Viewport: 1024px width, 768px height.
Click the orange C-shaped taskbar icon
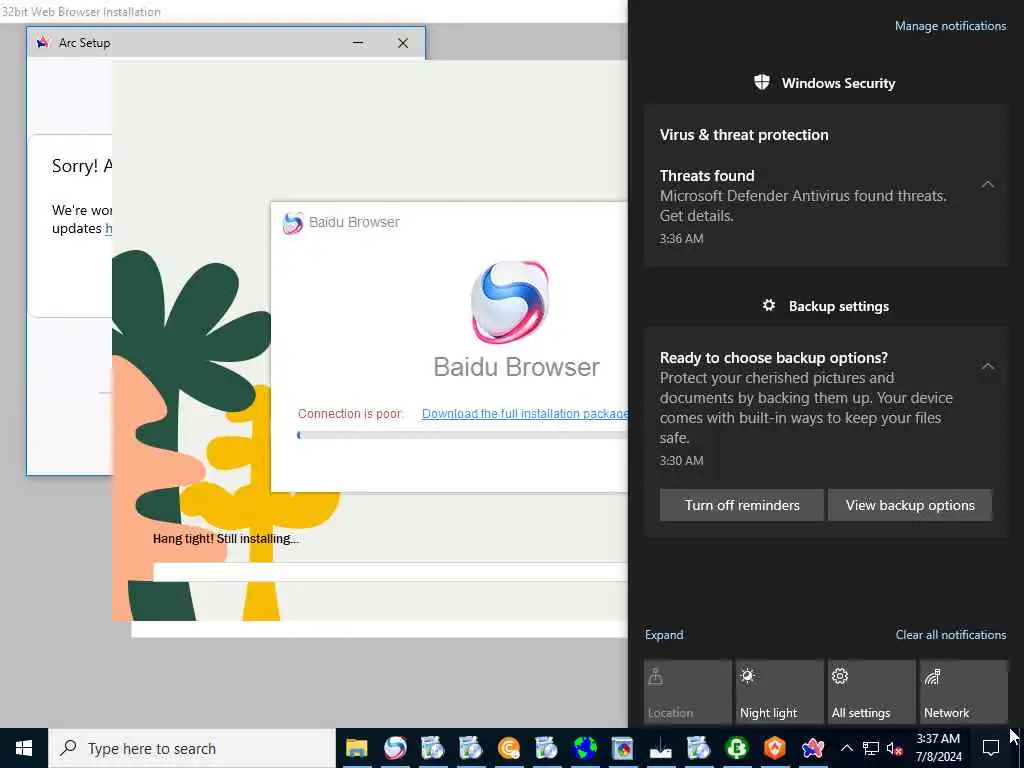point(508,748)
